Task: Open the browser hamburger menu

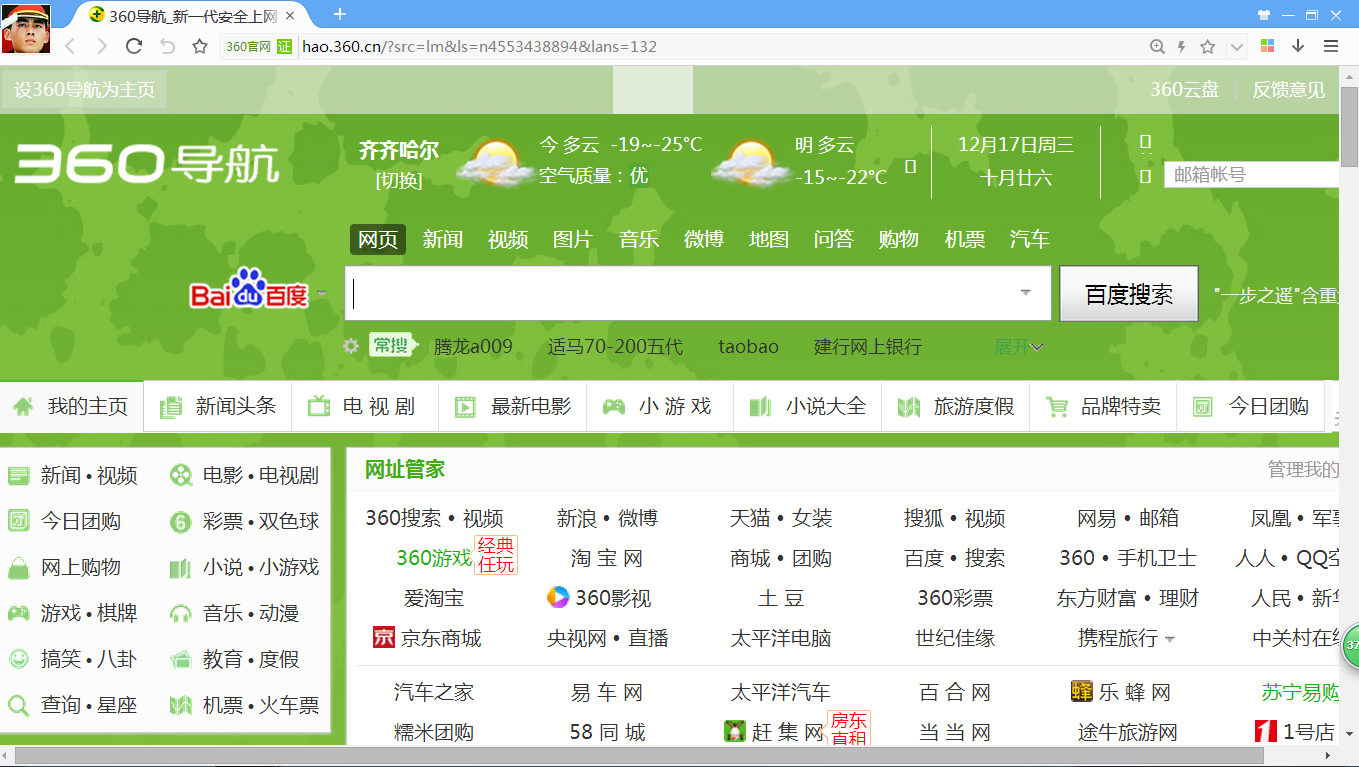Action: click(1331, 46)
